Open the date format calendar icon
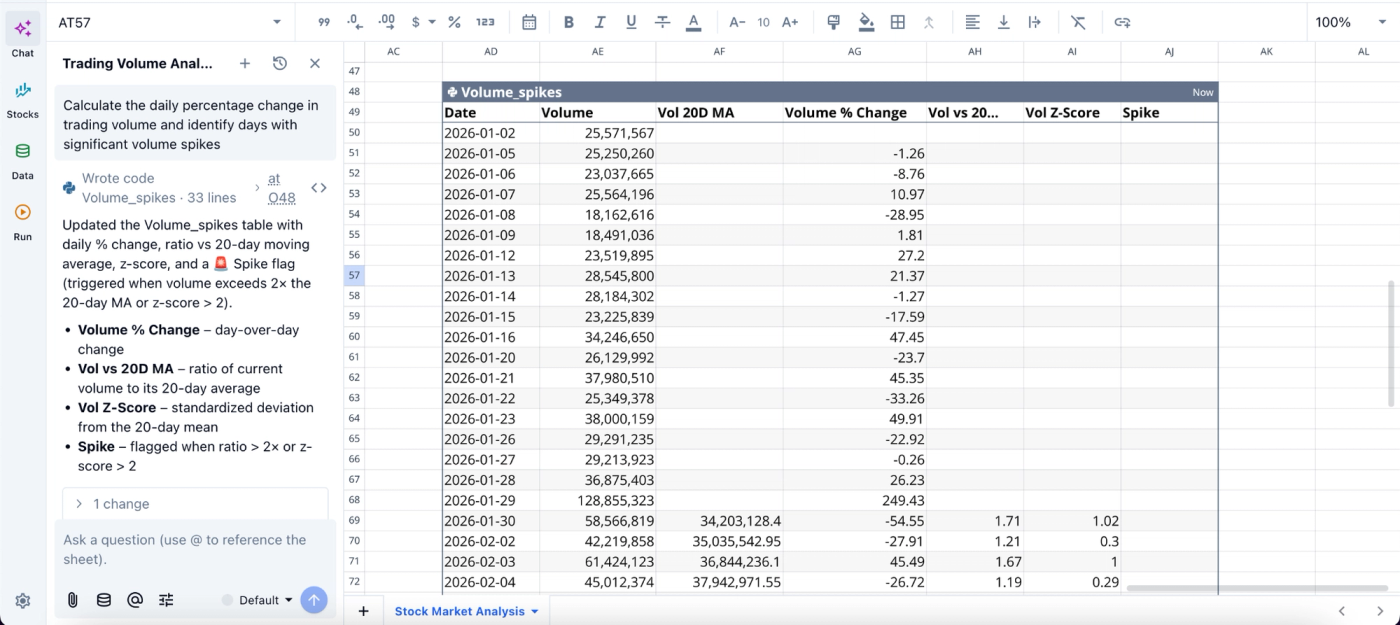 tap(529, 22)
